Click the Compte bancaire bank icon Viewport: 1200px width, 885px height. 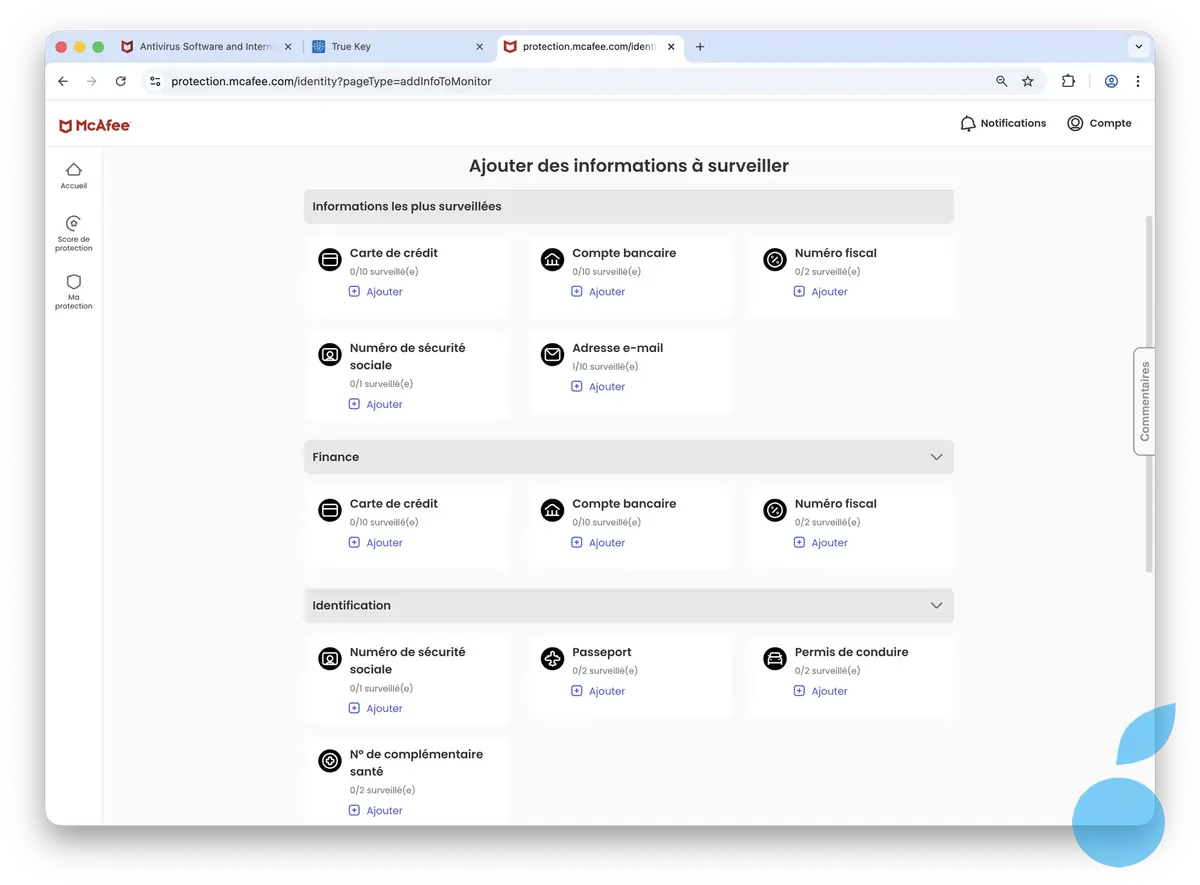552,259
